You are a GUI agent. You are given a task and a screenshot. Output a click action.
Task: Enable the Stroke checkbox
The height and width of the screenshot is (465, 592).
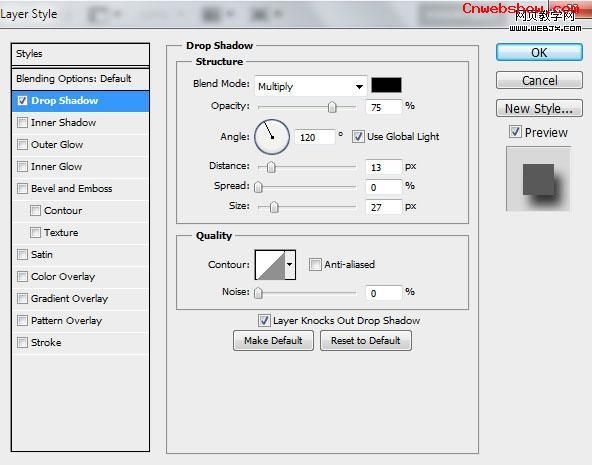[22, 342]
